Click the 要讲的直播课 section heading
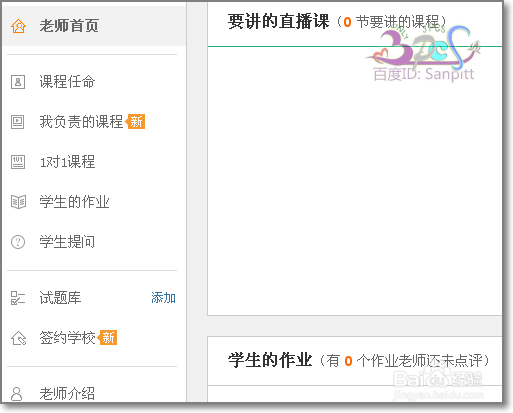This screenshot has height=413, width=513. (x=279, y=21)
